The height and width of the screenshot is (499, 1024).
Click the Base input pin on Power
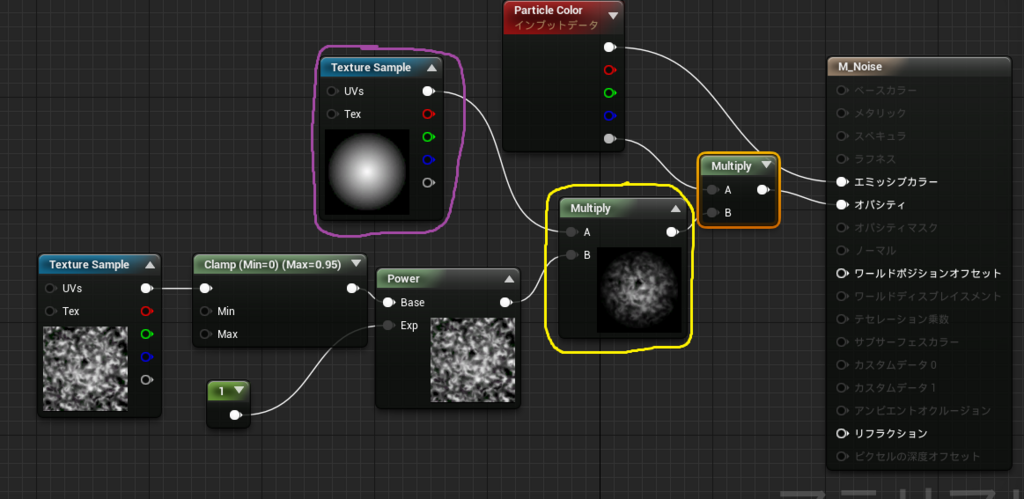pos(389,302)
